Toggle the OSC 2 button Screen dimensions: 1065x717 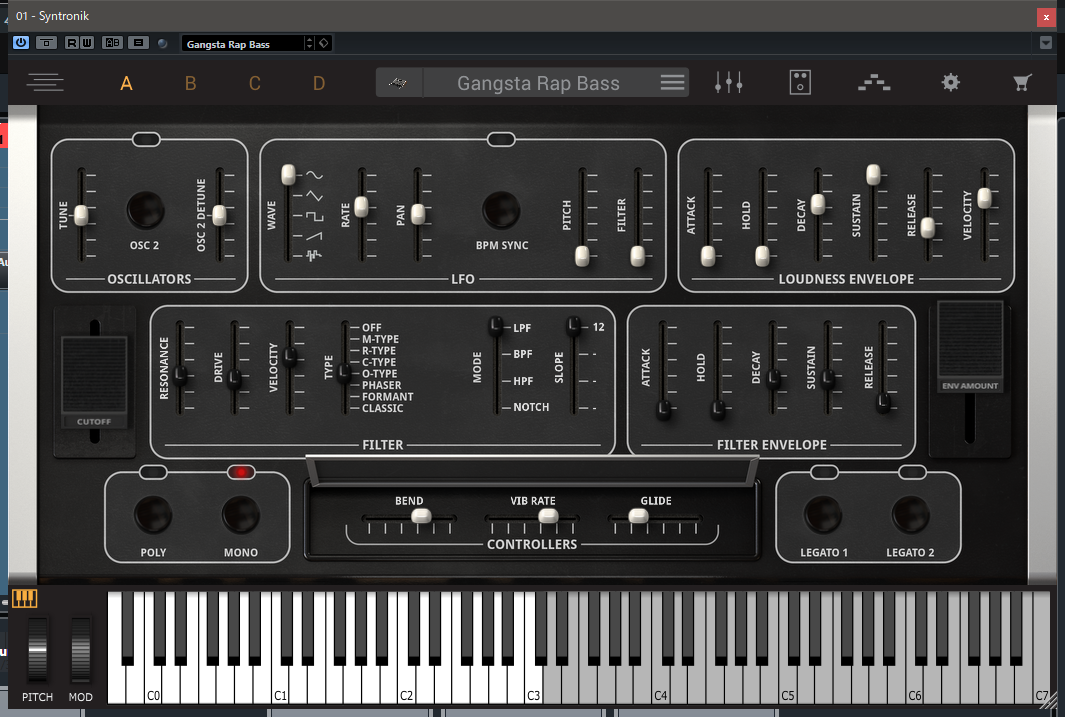pyautogui.click(x=145, y=210)
